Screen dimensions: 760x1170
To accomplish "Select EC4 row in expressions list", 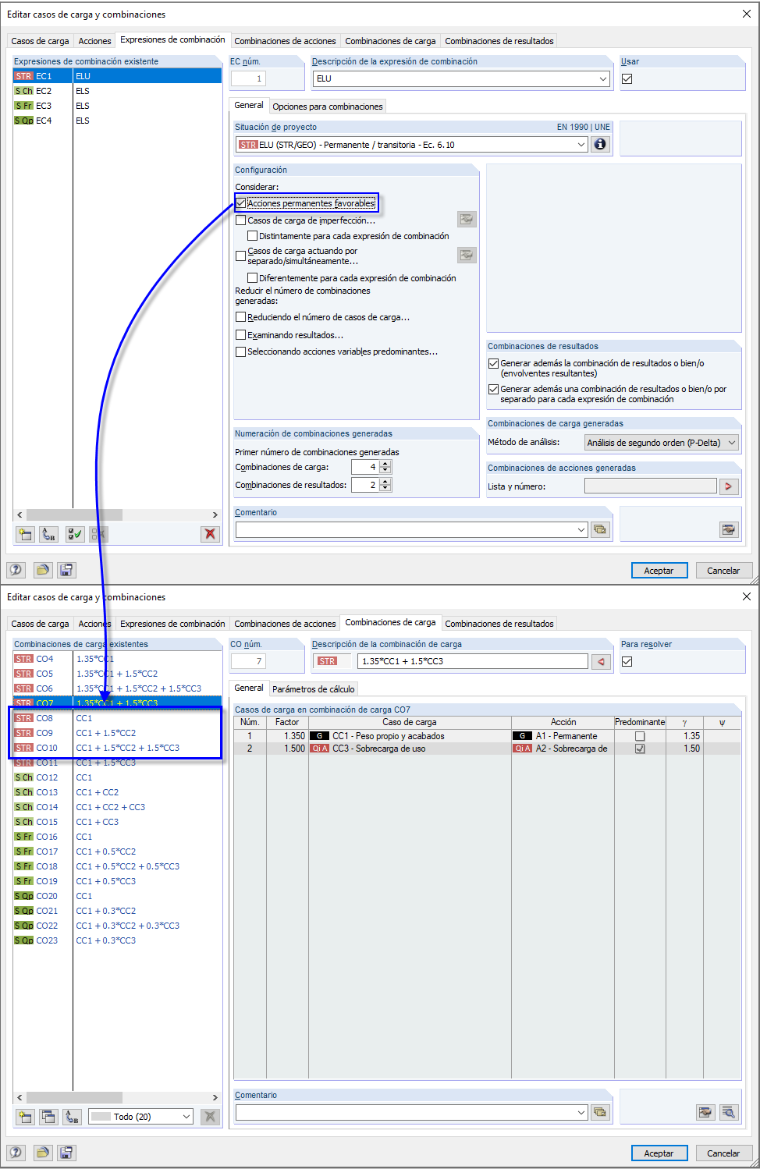I will (117, 121).
